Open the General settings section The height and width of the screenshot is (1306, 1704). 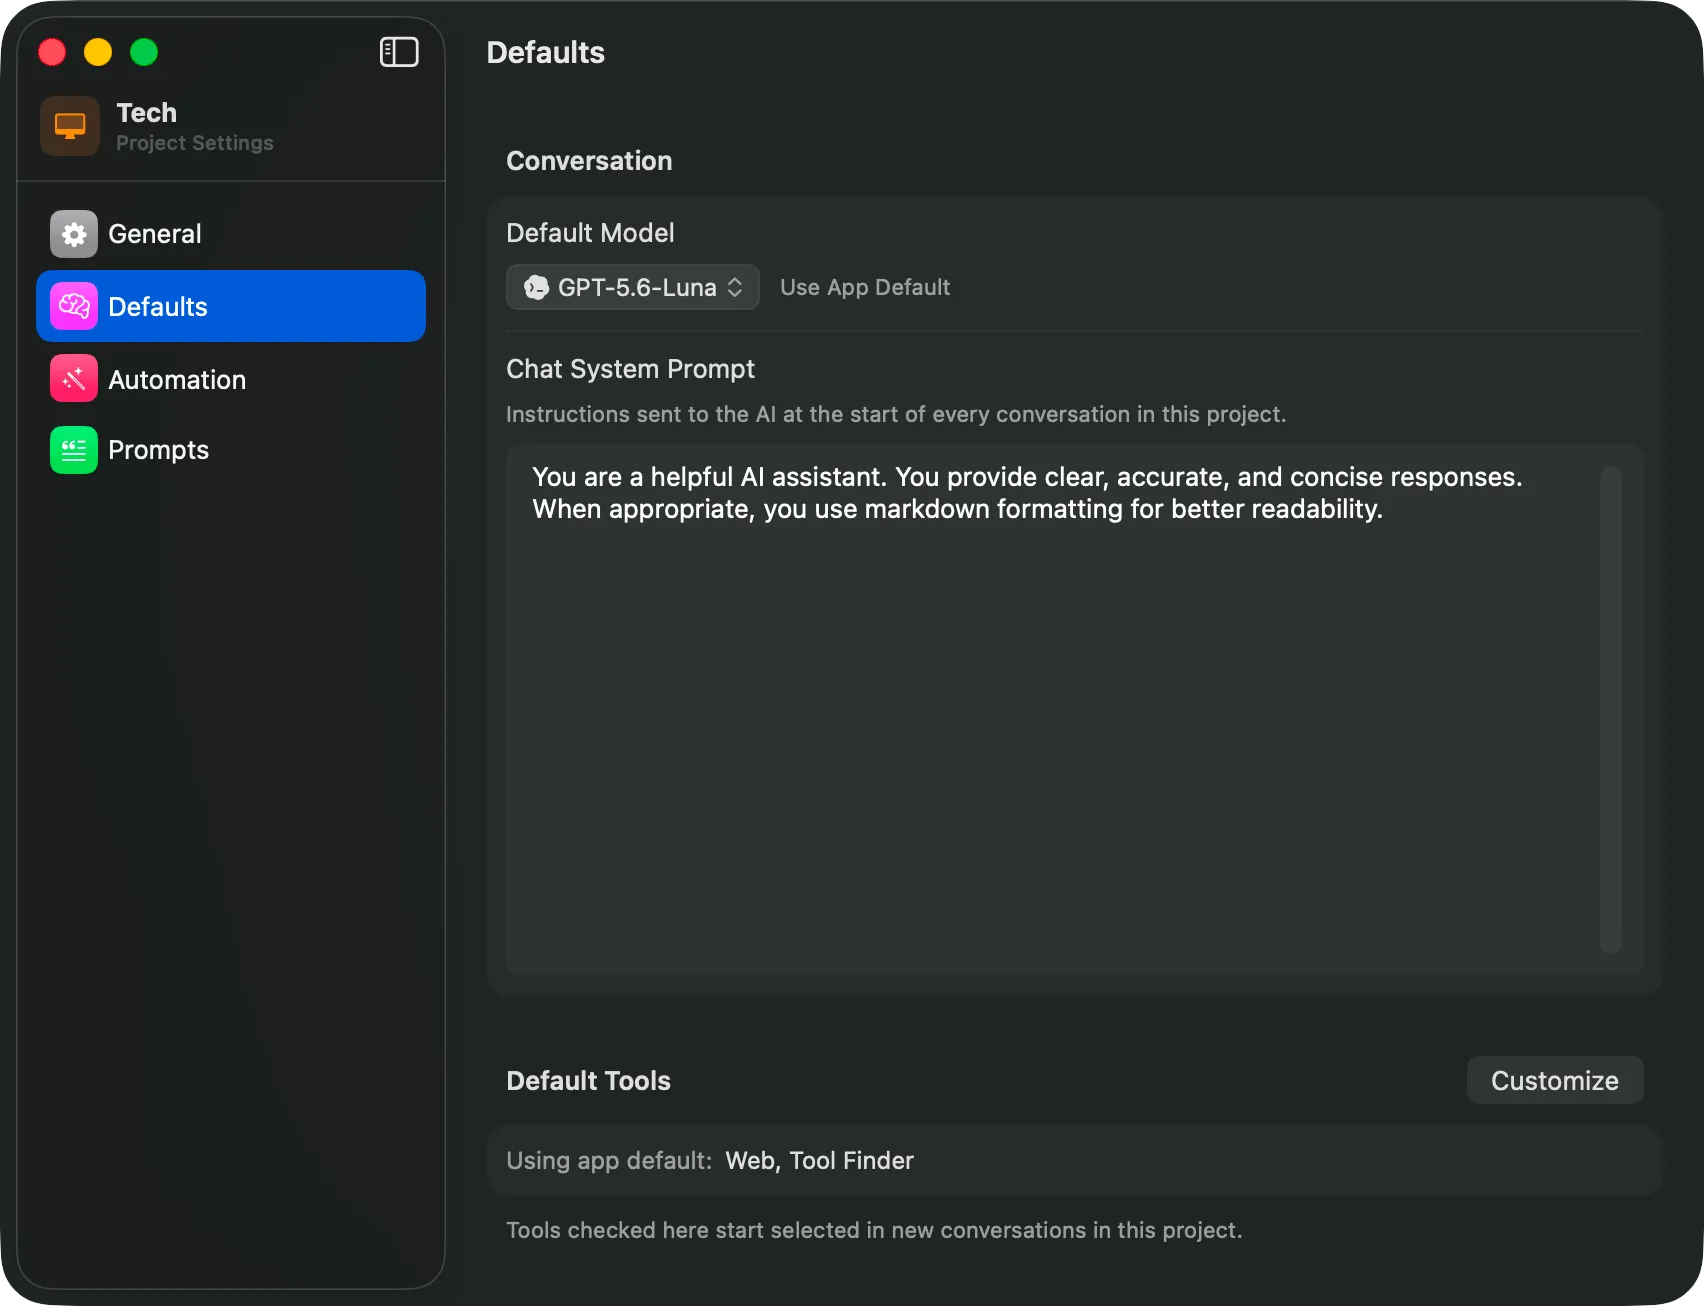click(231, 234)
